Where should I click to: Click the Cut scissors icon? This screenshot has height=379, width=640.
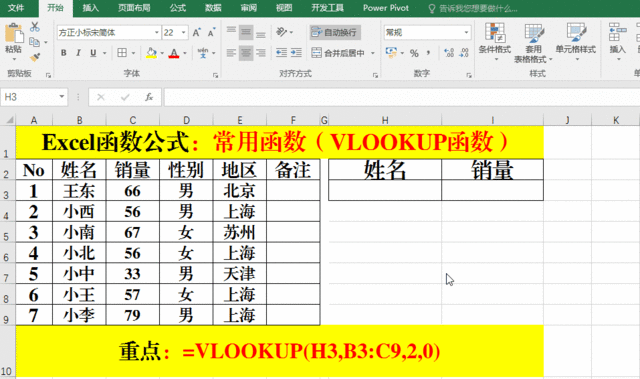pos(35,27)
